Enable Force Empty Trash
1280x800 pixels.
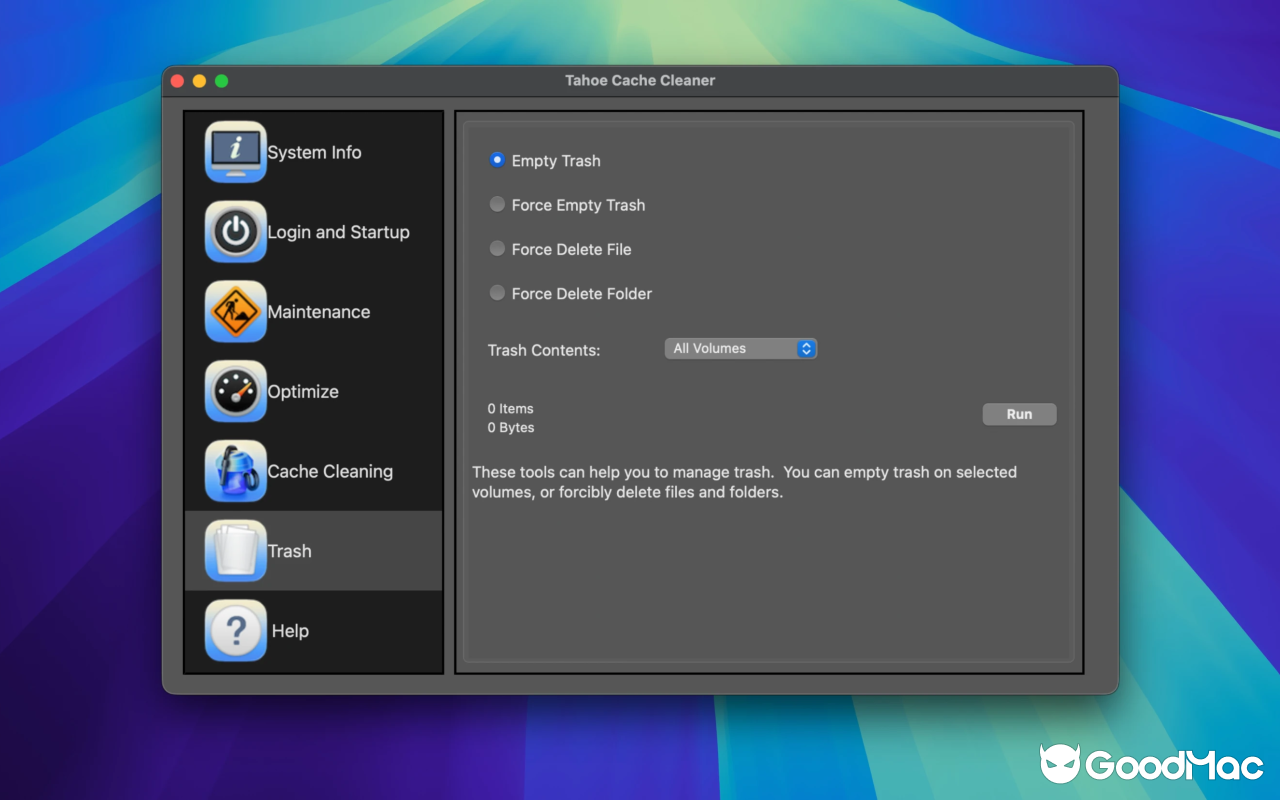point(497,203)
